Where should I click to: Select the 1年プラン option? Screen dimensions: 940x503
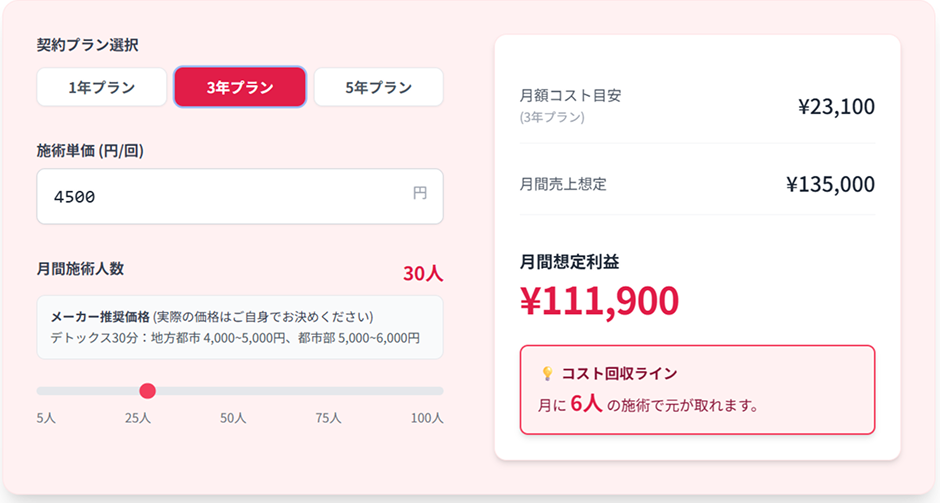point(101,87)
